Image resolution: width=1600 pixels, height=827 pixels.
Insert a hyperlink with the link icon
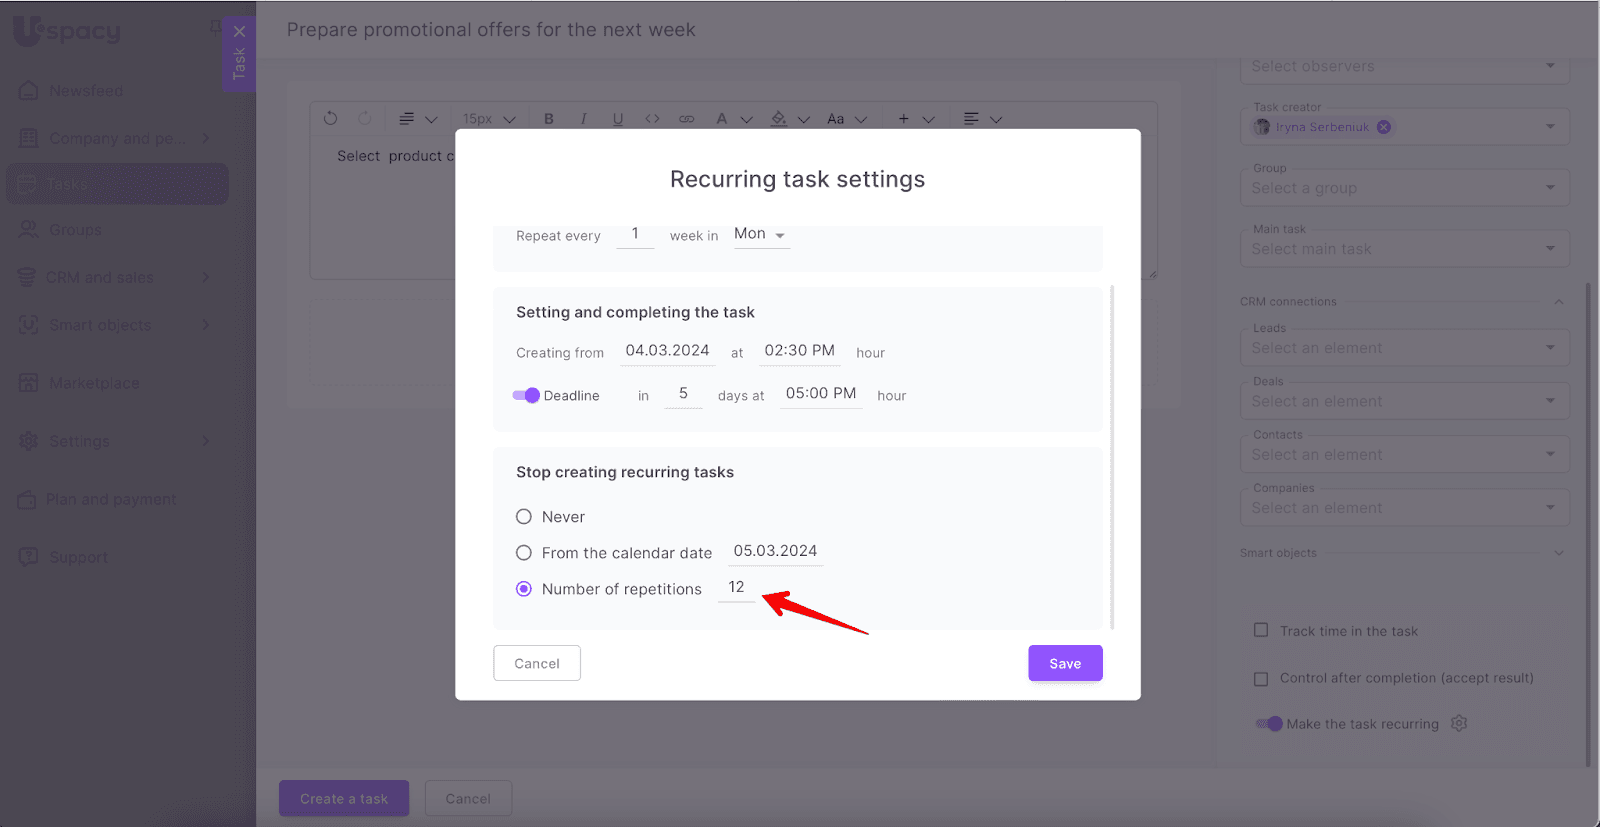(x=686, y=119)
